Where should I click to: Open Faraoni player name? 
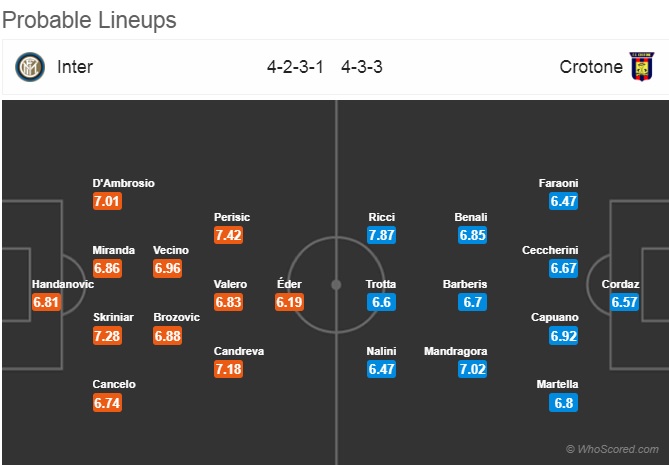(558, 183)
